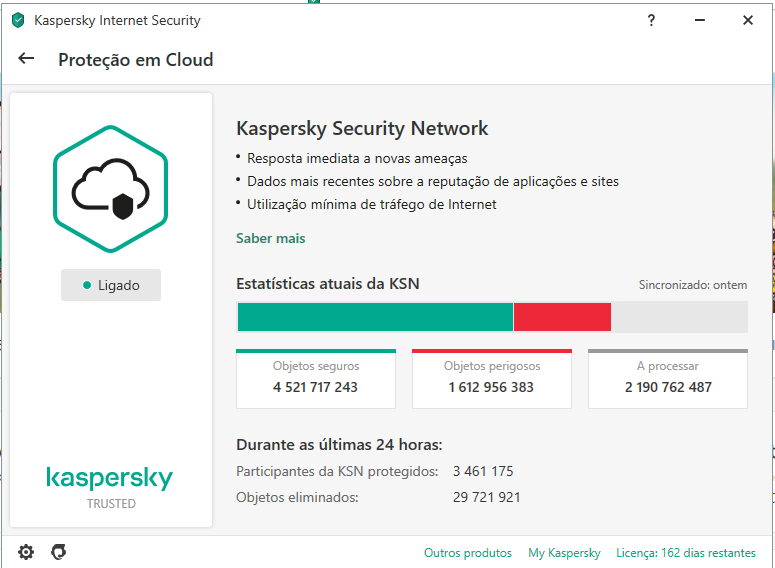Click the help question mark icon

(651, 20)
